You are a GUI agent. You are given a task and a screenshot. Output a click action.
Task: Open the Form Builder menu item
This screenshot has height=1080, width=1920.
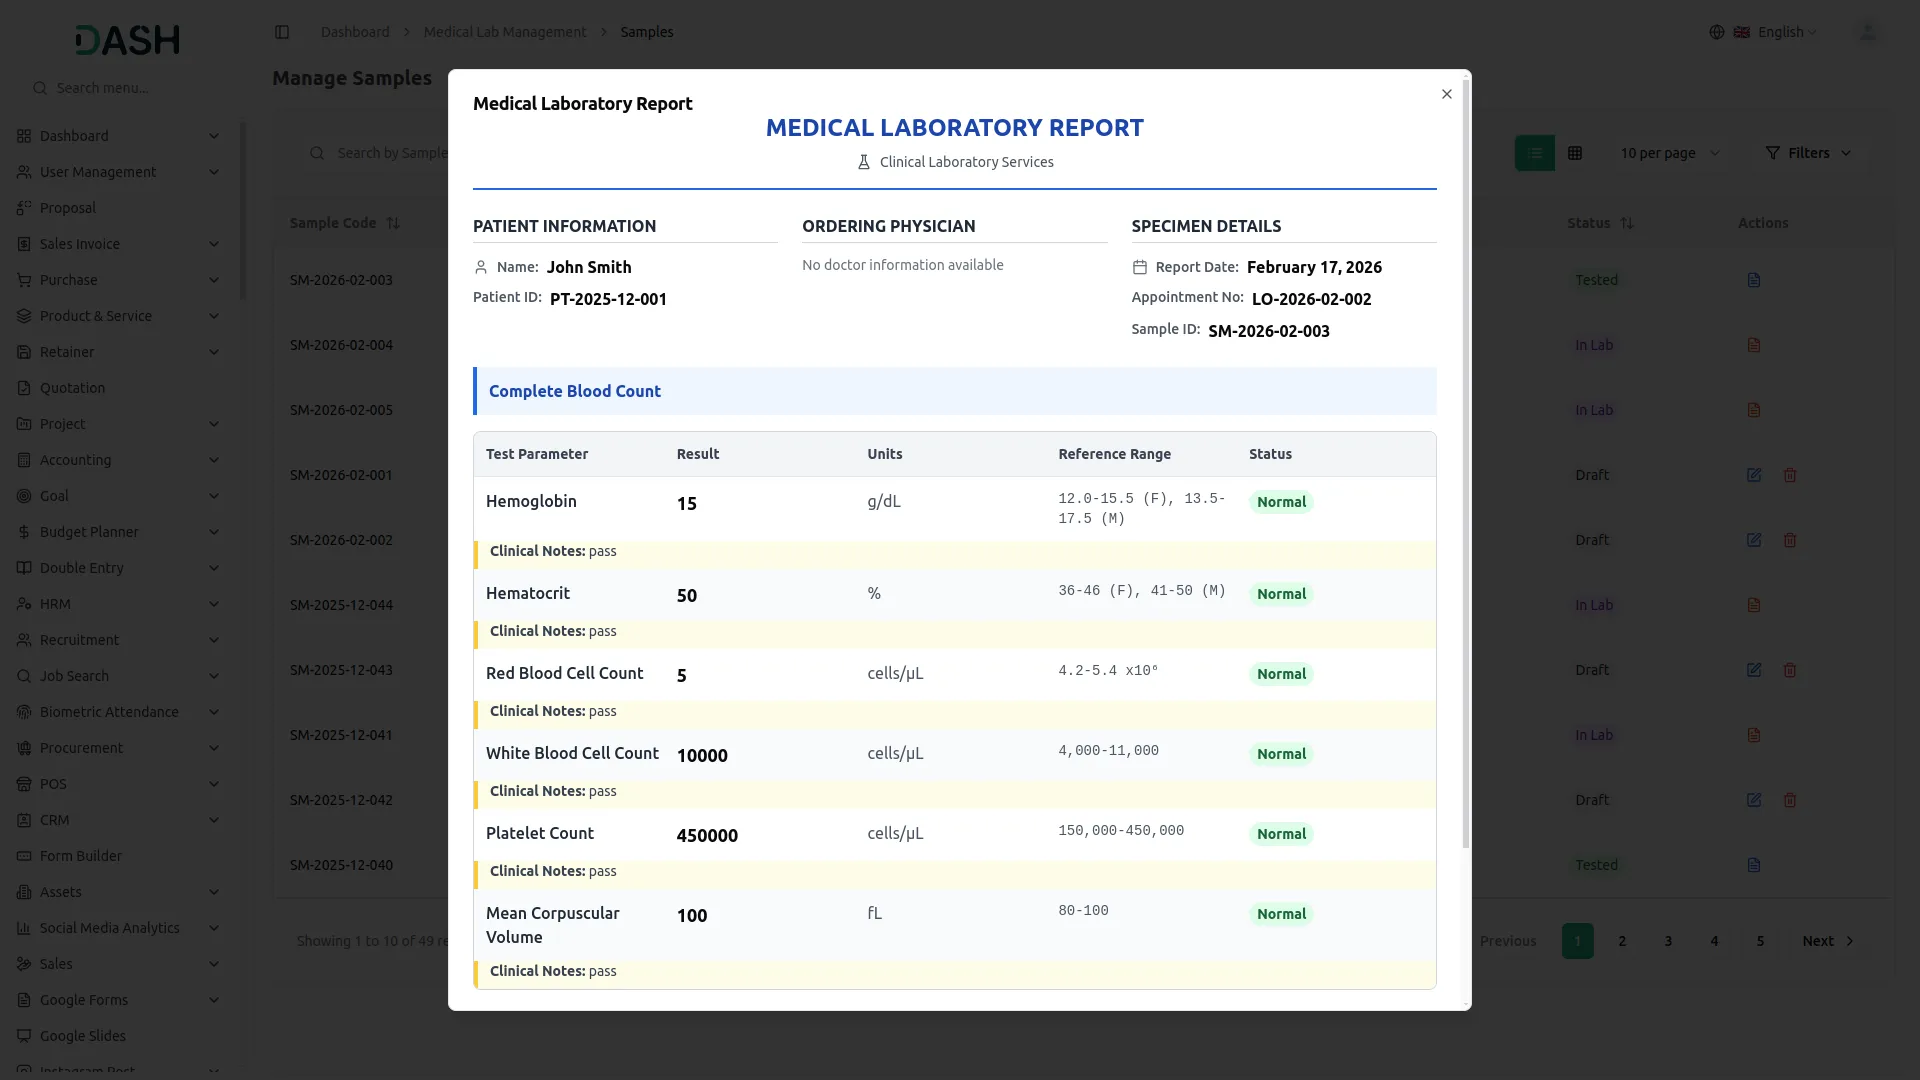point(80,856)
